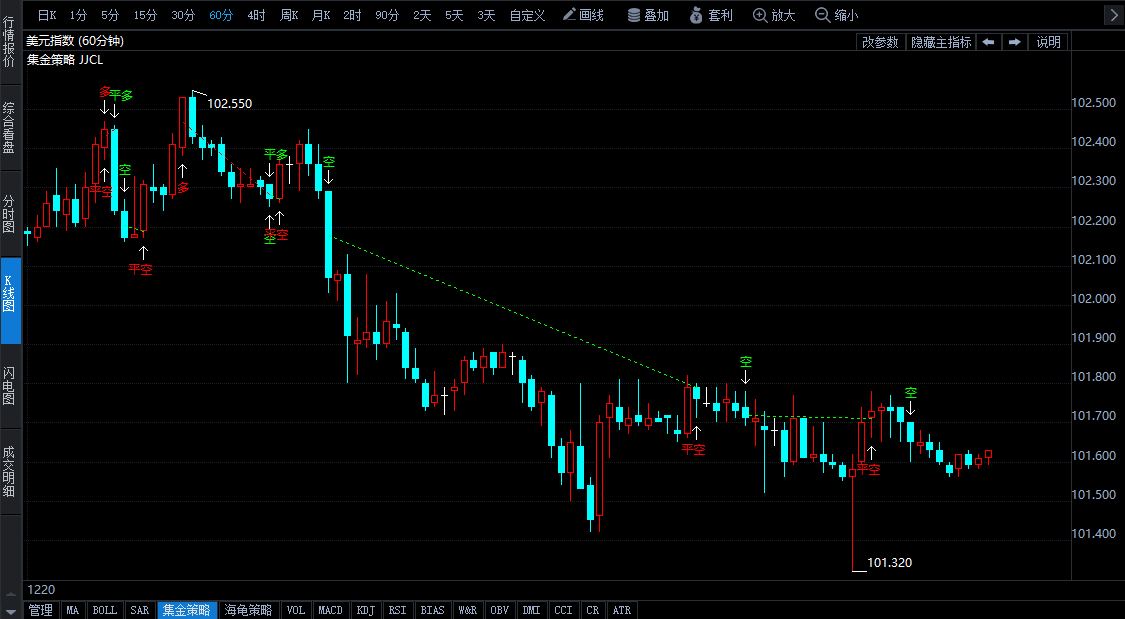Viewport: 1125px width, 619px height.
Task: Click the 101.320 low price label
Action: coord(890,563)
